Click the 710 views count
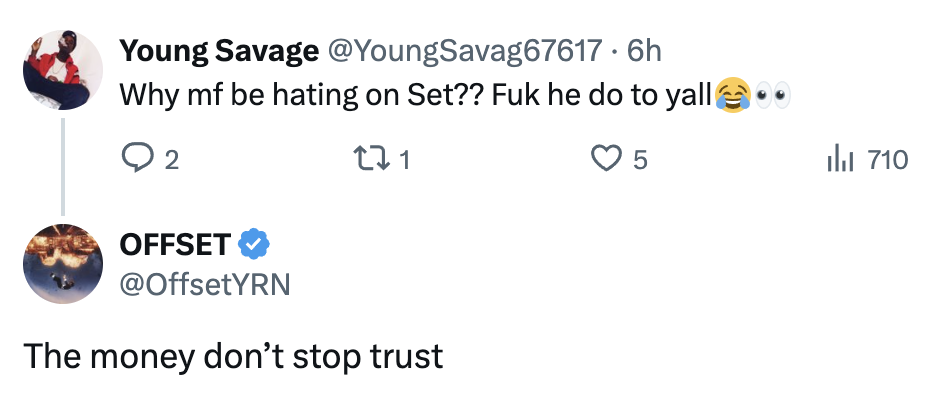The image size is (938, 408). [886, 160]
